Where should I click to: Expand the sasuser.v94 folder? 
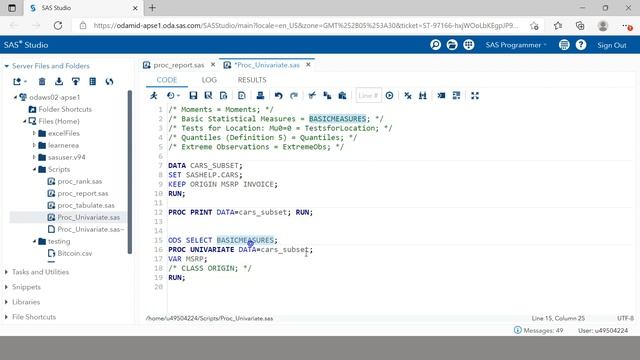click(34, 157)
